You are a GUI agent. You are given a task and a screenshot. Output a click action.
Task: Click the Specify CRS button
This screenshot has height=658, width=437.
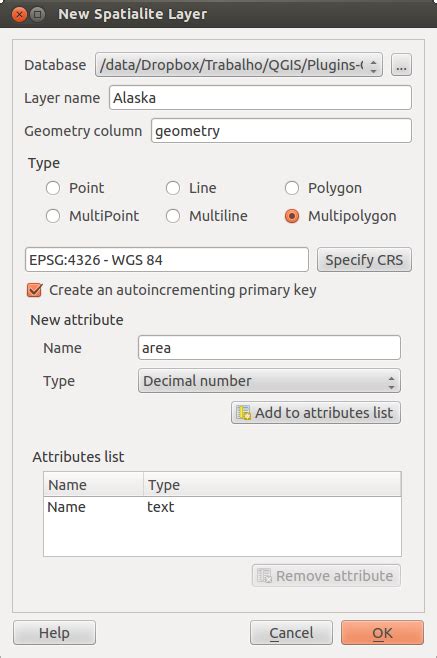(364, 260)
